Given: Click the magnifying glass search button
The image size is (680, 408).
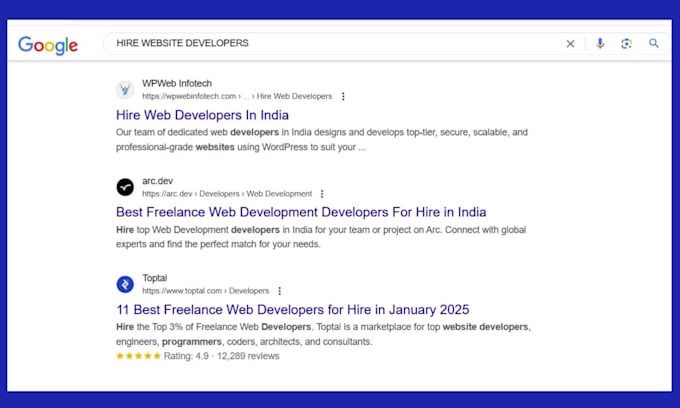Looking at the screenshot, I should coord(654,44).
